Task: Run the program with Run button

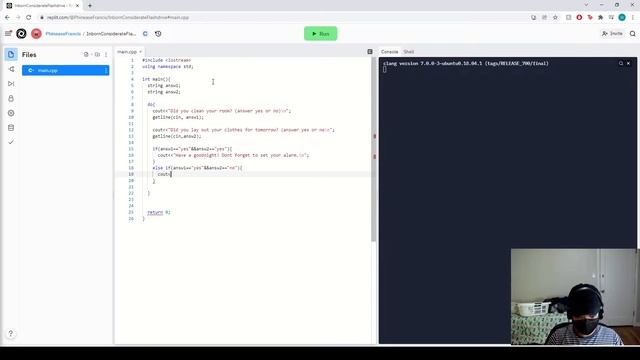Action: [x=320, y=33]
